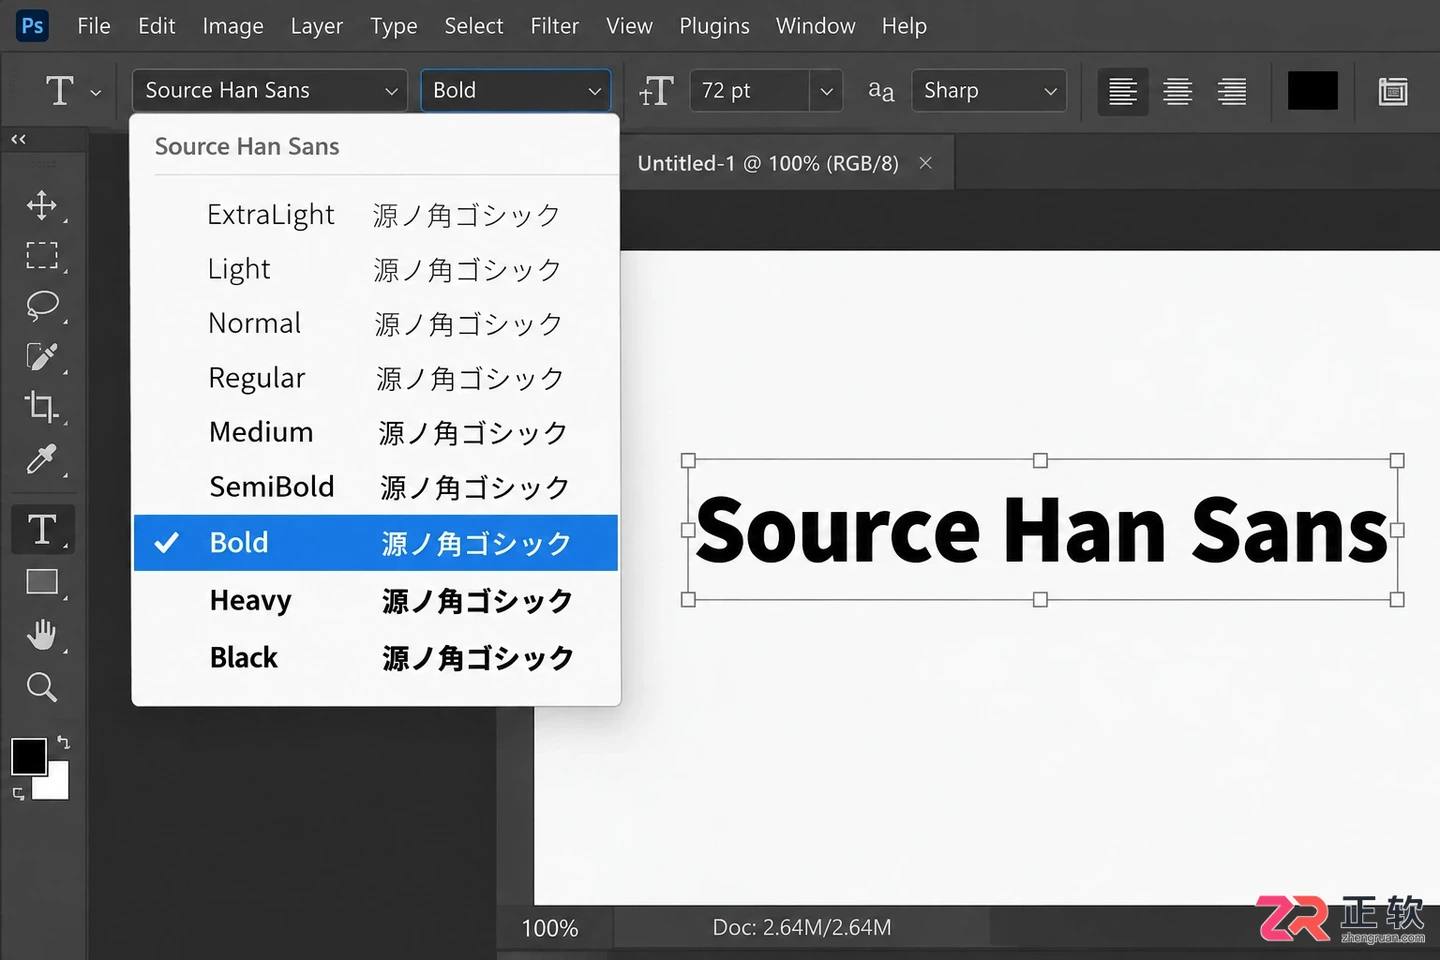The width and height of the screenshot is (1440, 960).
Task: Select the Zoom magnifier tool
Action: (x=41, y=687)
